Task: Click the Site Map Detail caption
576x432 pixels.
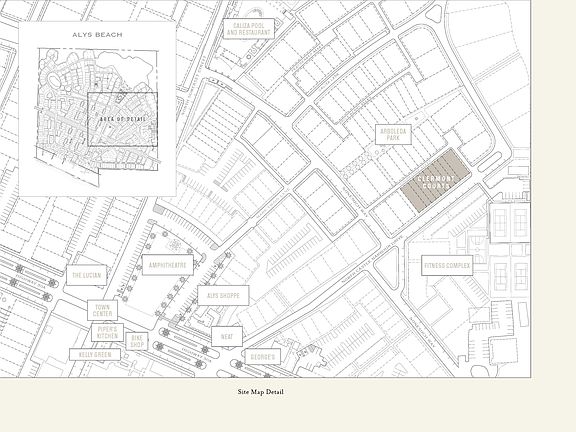Action: tap(260, 392)
